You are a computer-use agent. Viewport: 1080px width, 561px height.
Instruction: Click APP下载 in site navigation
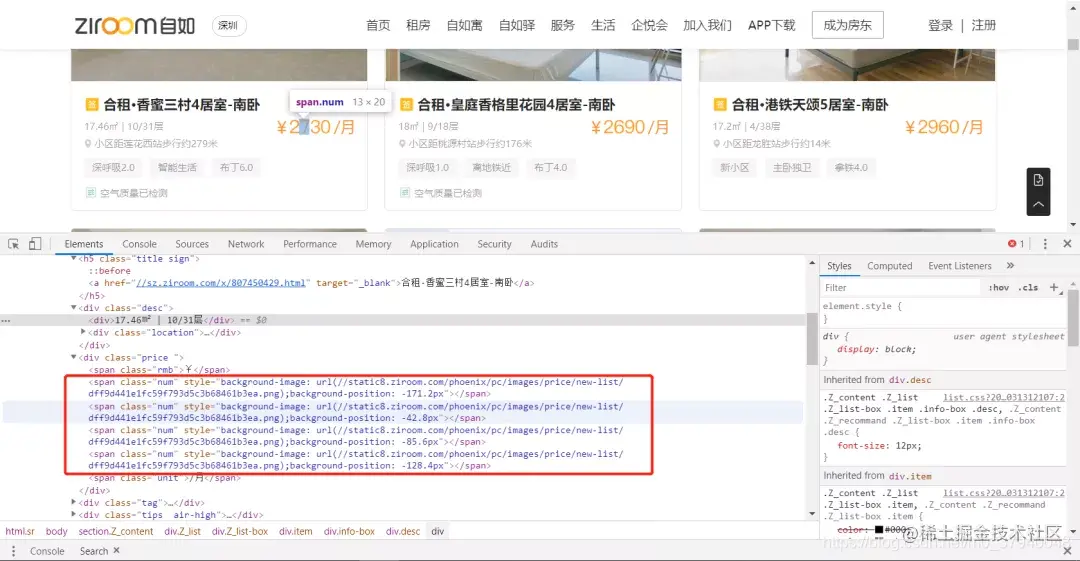click(771, 26)
